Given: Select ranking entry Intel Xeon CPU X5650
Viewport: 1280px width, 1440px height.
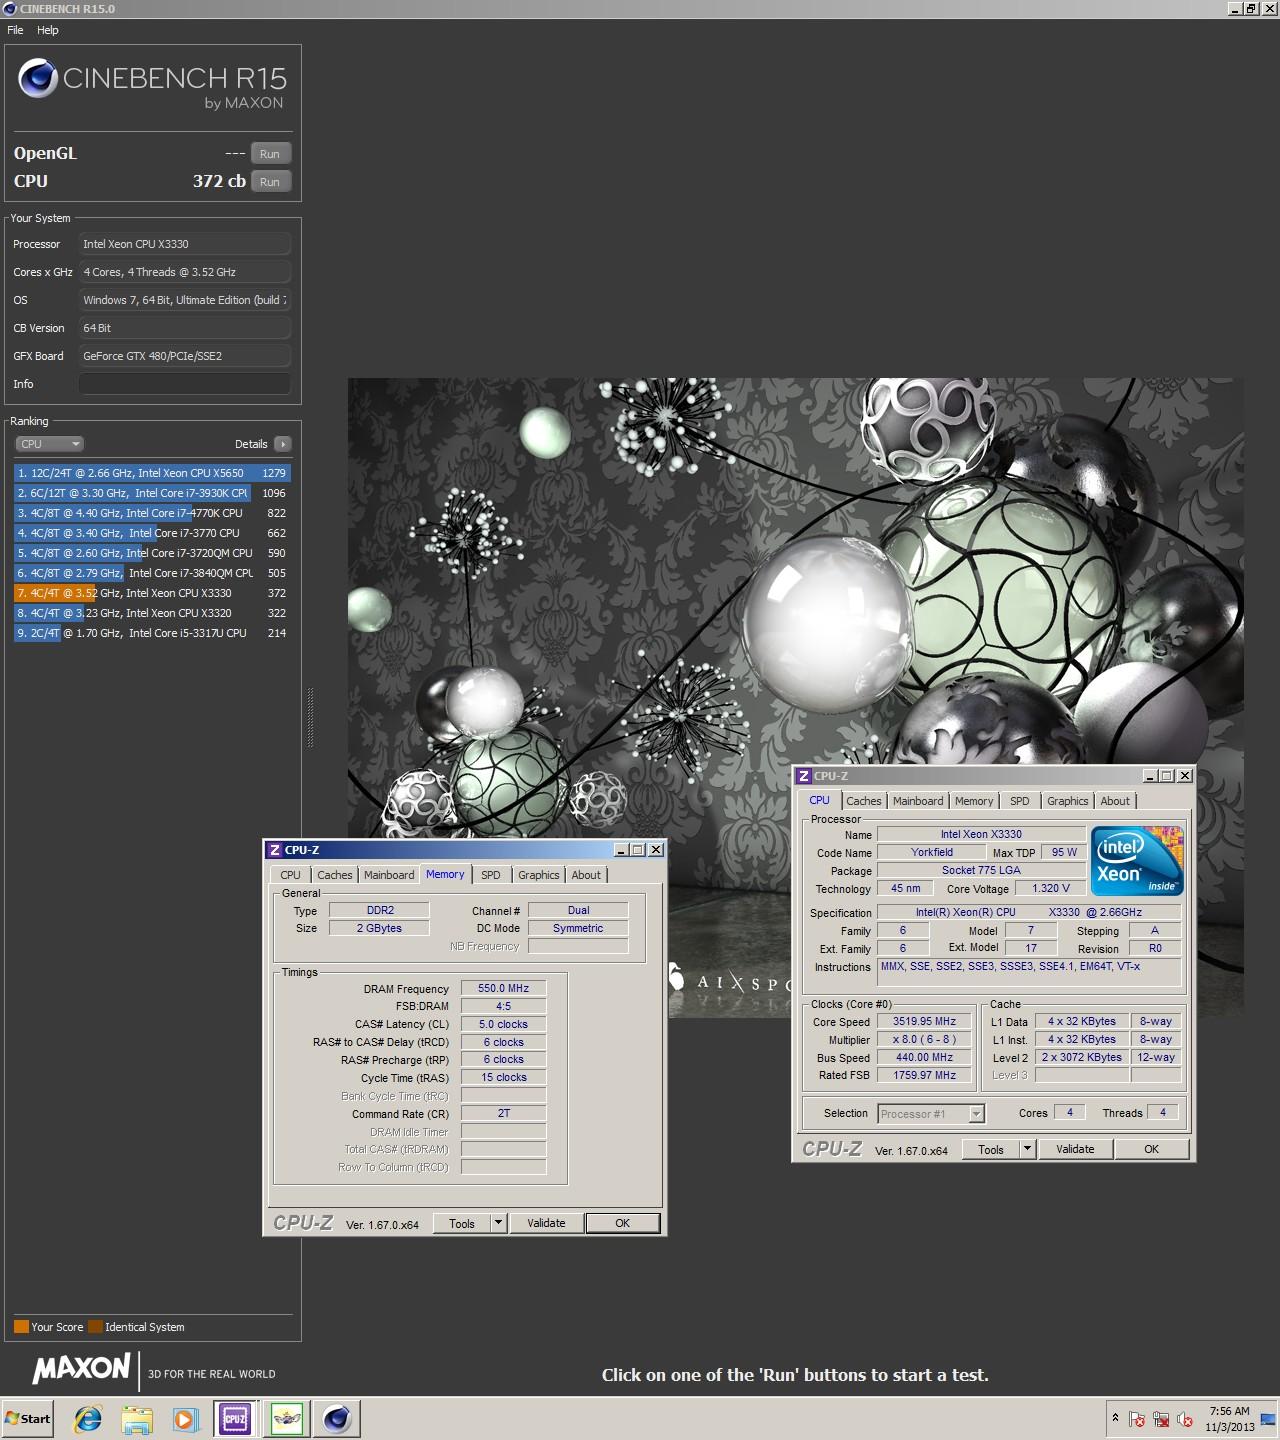Looking at the screenshot, I should [152, 473].
